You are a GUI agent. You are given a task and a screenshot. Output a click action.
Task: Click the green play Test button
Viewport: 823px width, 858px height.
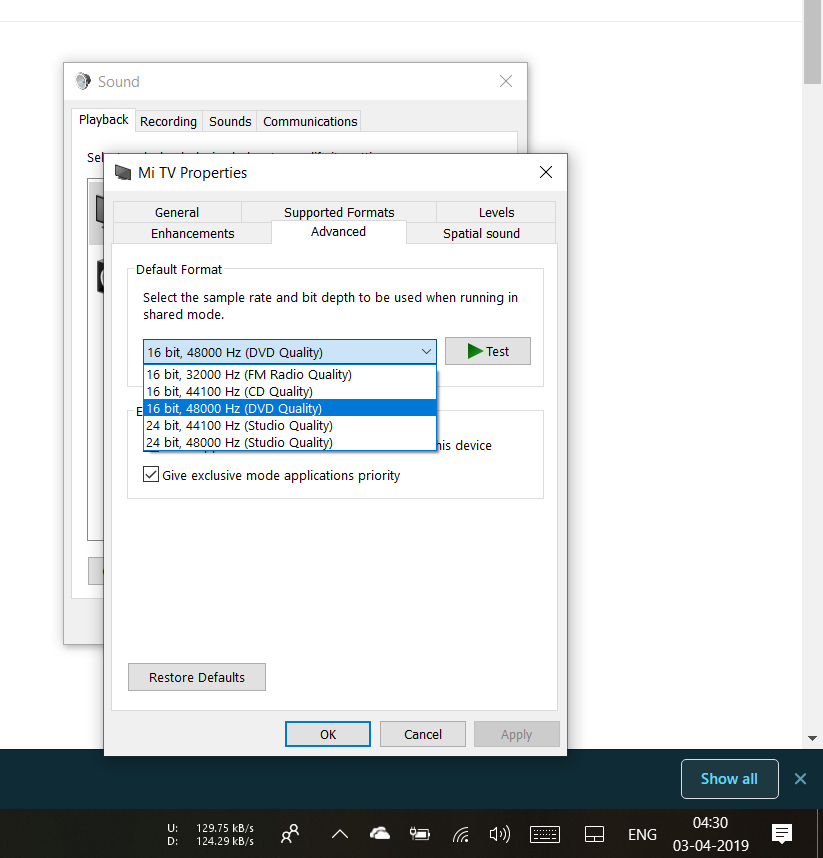(488, 351)
